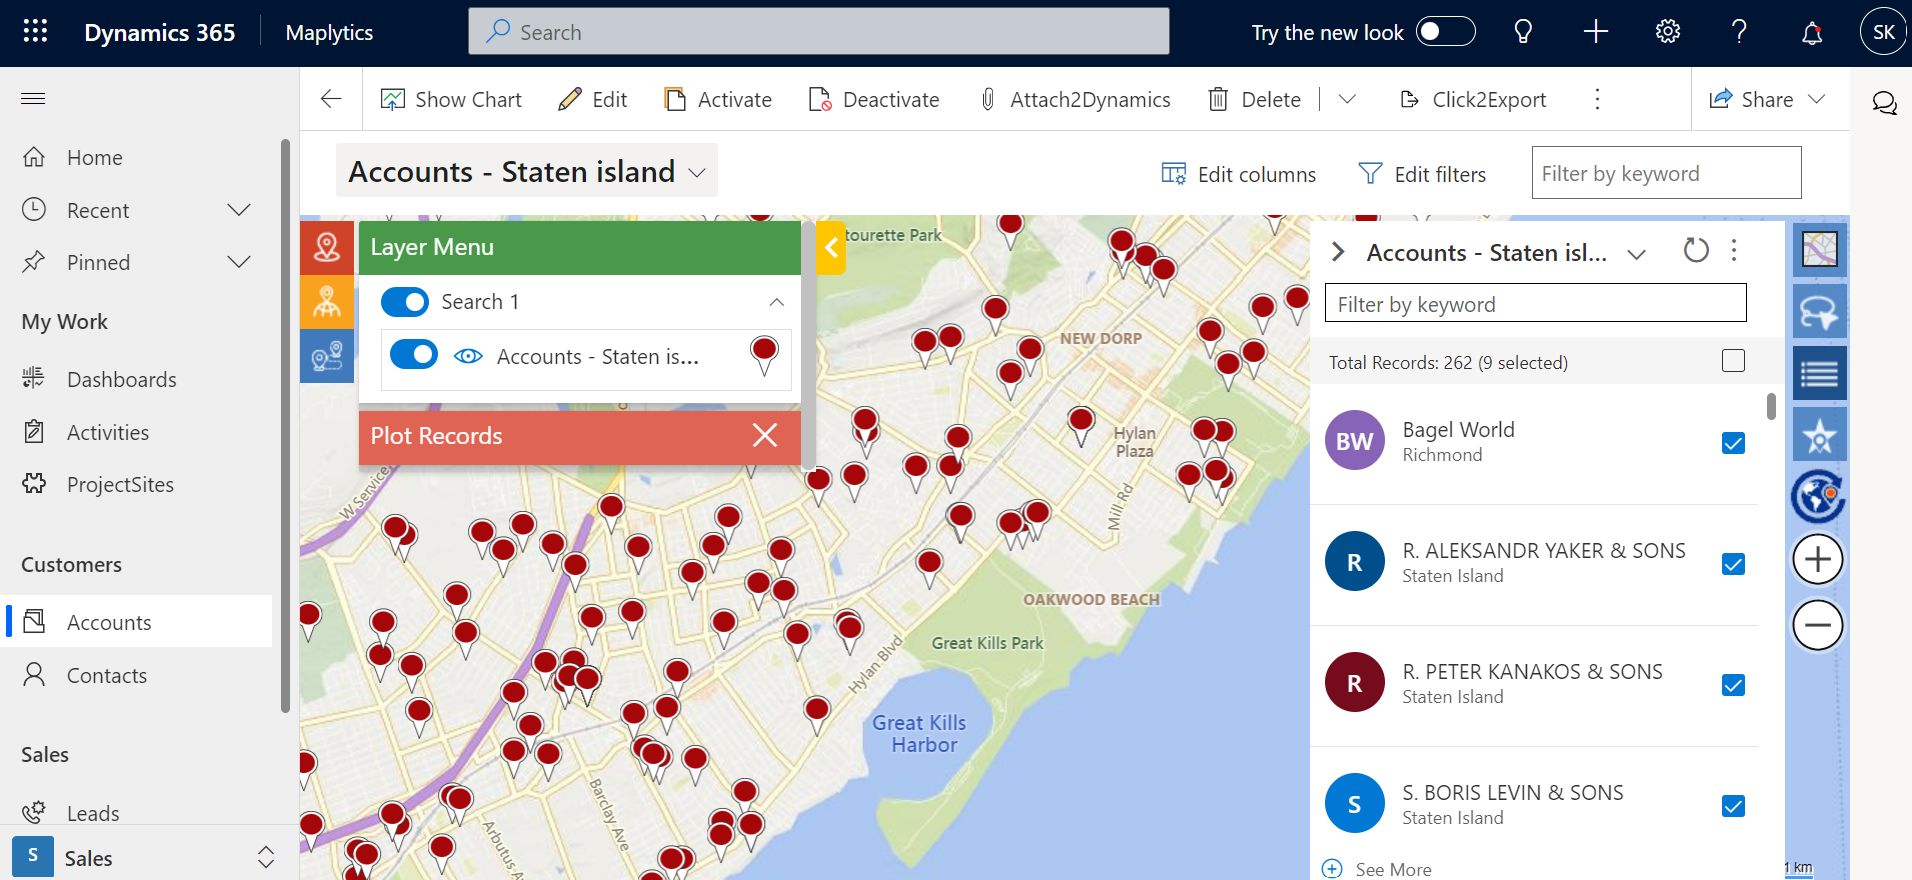1912x880 pixels.
Task: Collapse the Layer Menu with yellow arrow
Action: tap(831, 248)
